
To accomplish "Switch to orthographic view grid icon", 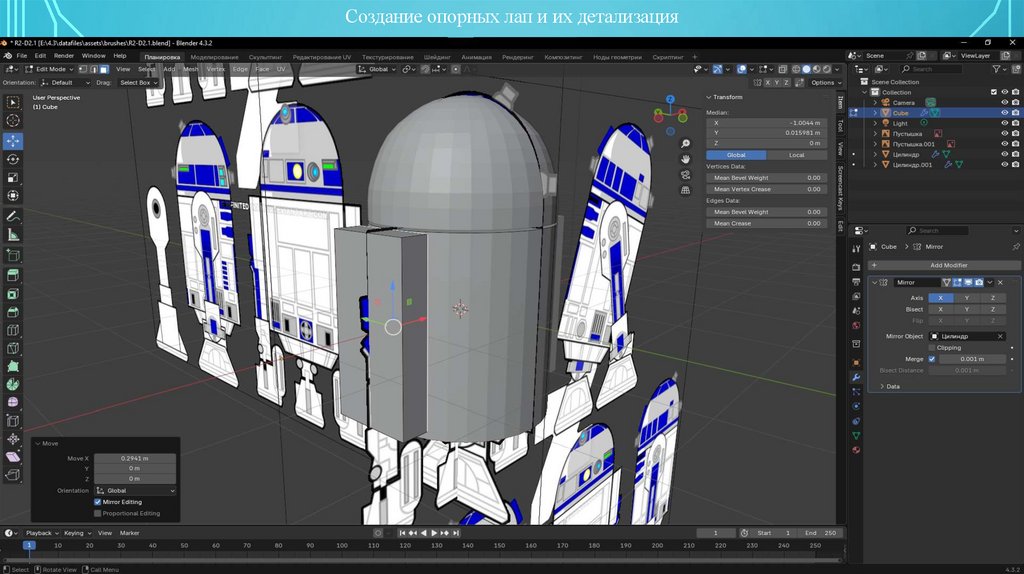I will (x=686, y=190).
